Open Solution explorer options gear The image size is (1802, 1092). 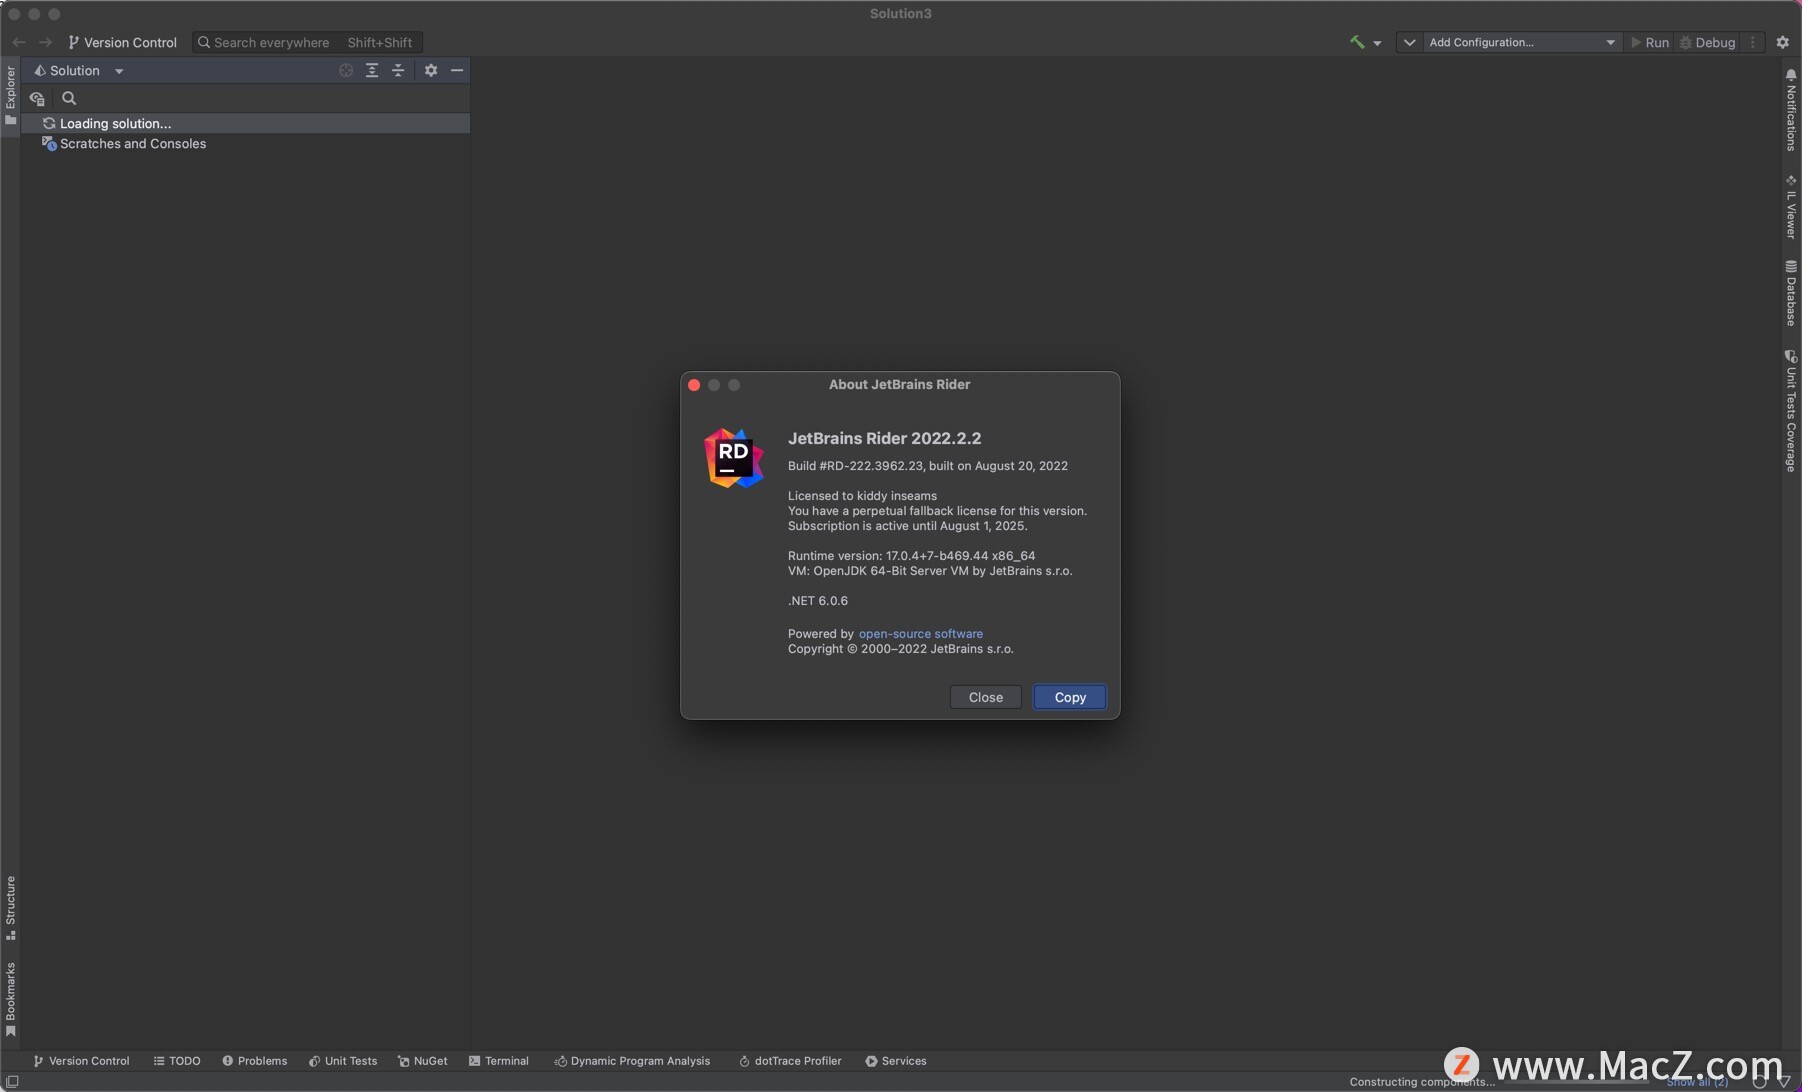click(x=431, y=70)
